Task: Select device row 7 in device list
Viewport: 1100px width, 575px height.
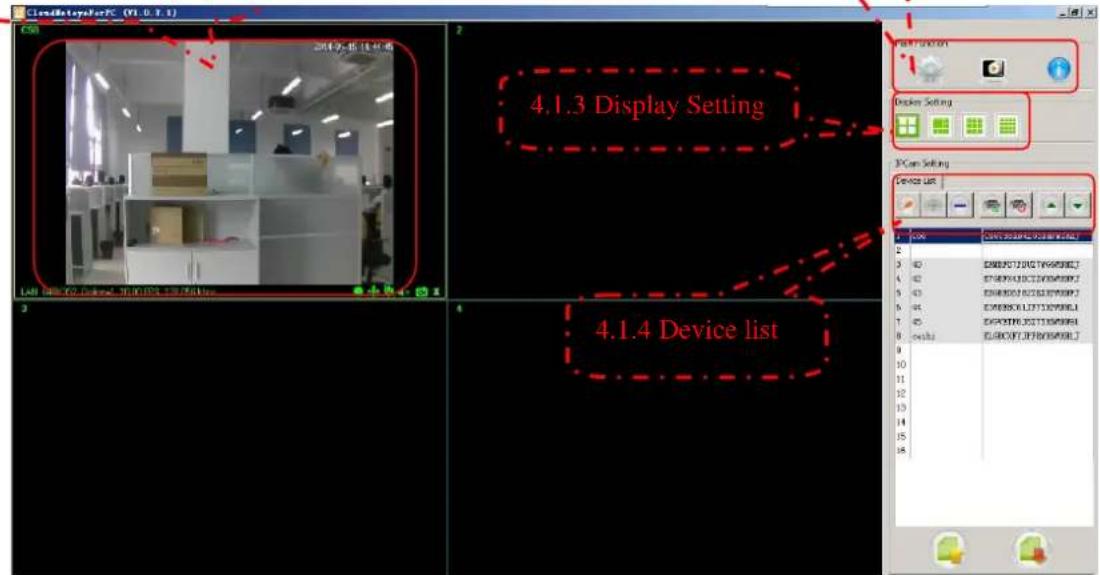Action: pyautogui.click(x=993, y=322)
